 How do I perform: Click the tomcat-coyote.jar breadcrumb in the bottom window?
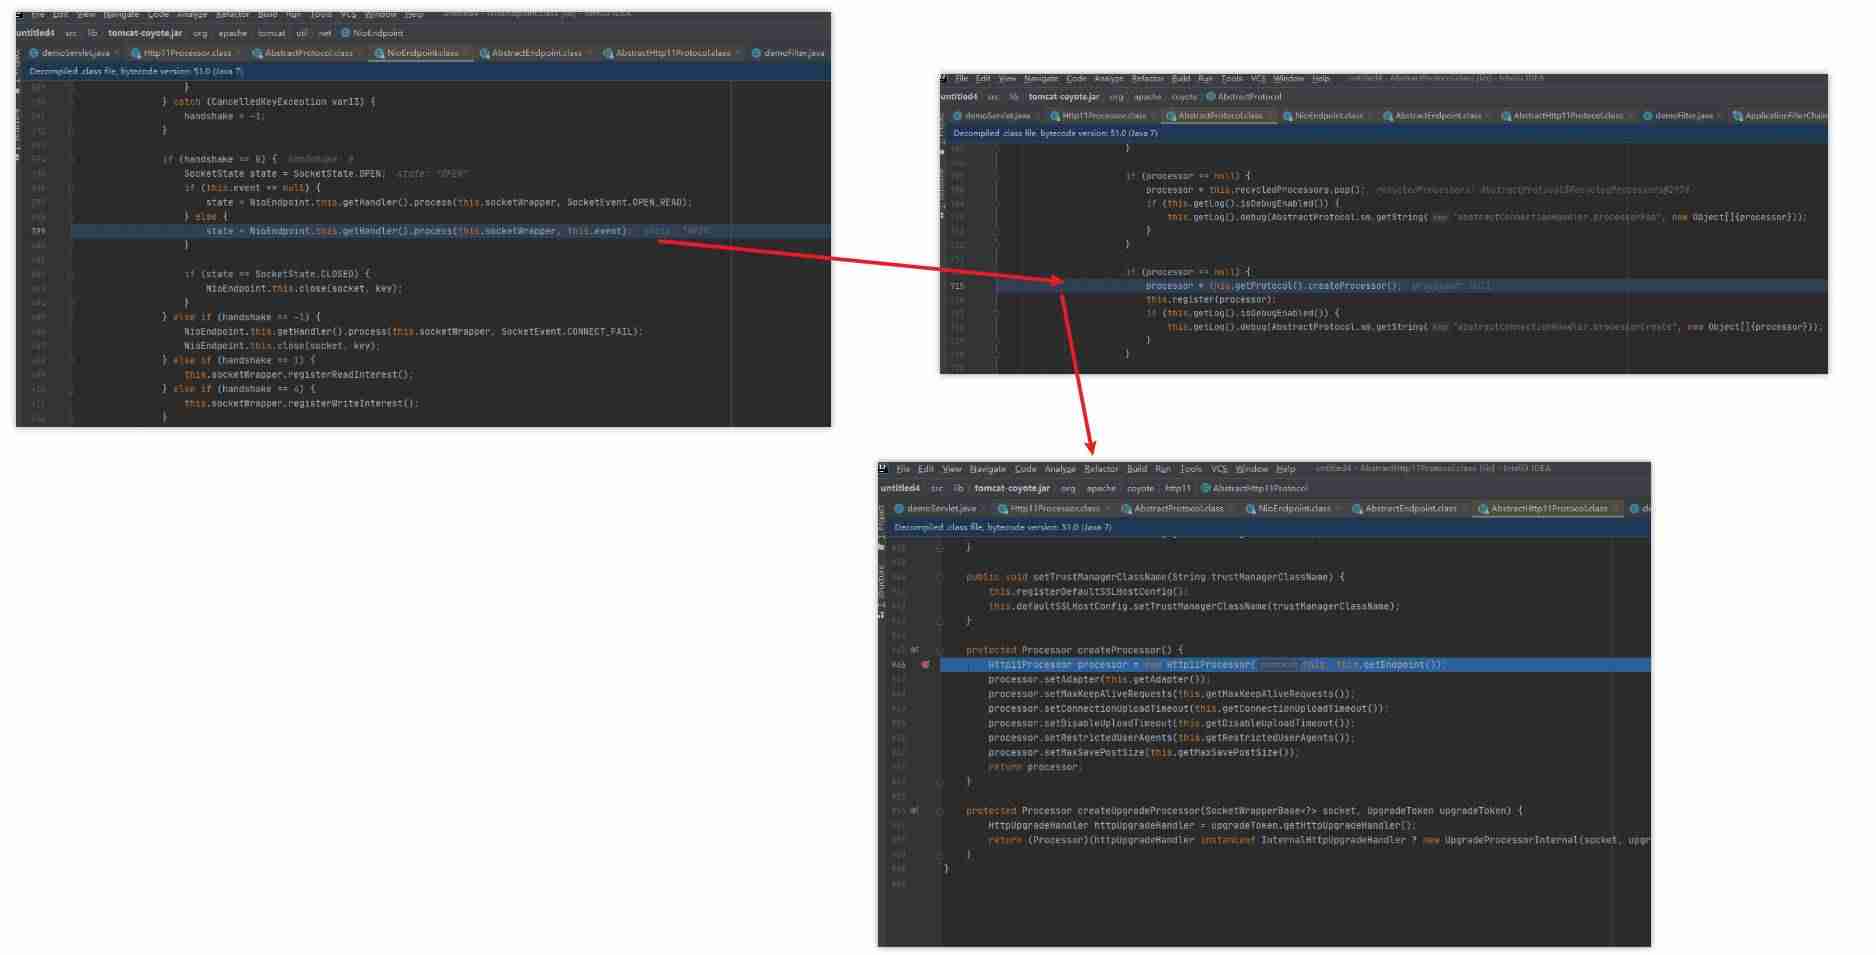coord(1012,489)
